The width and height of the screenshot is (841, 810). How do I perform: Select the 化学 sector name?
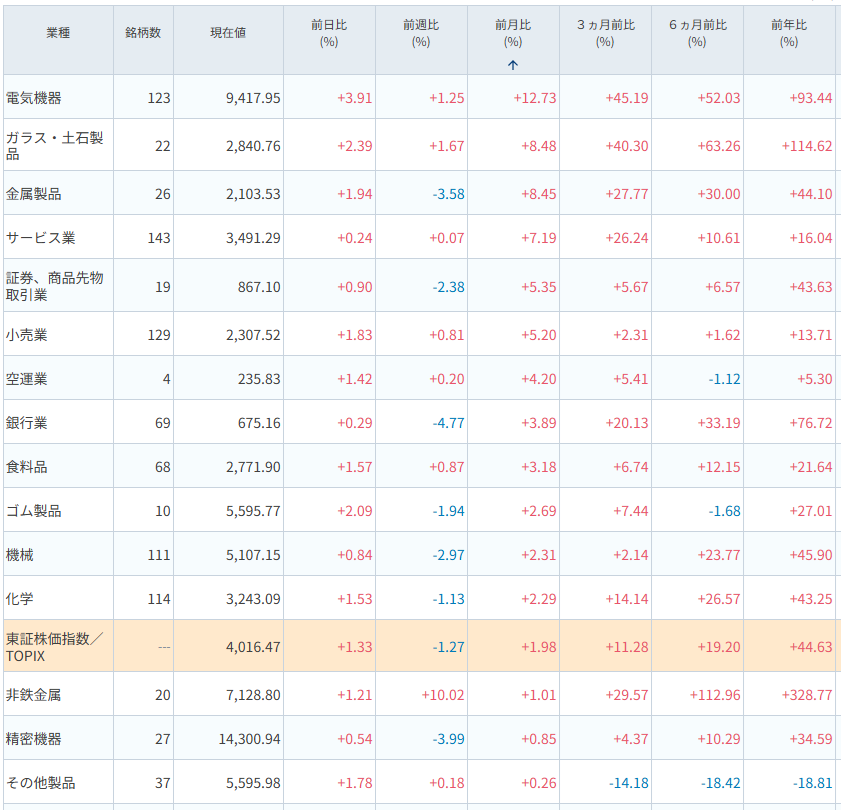19,599
